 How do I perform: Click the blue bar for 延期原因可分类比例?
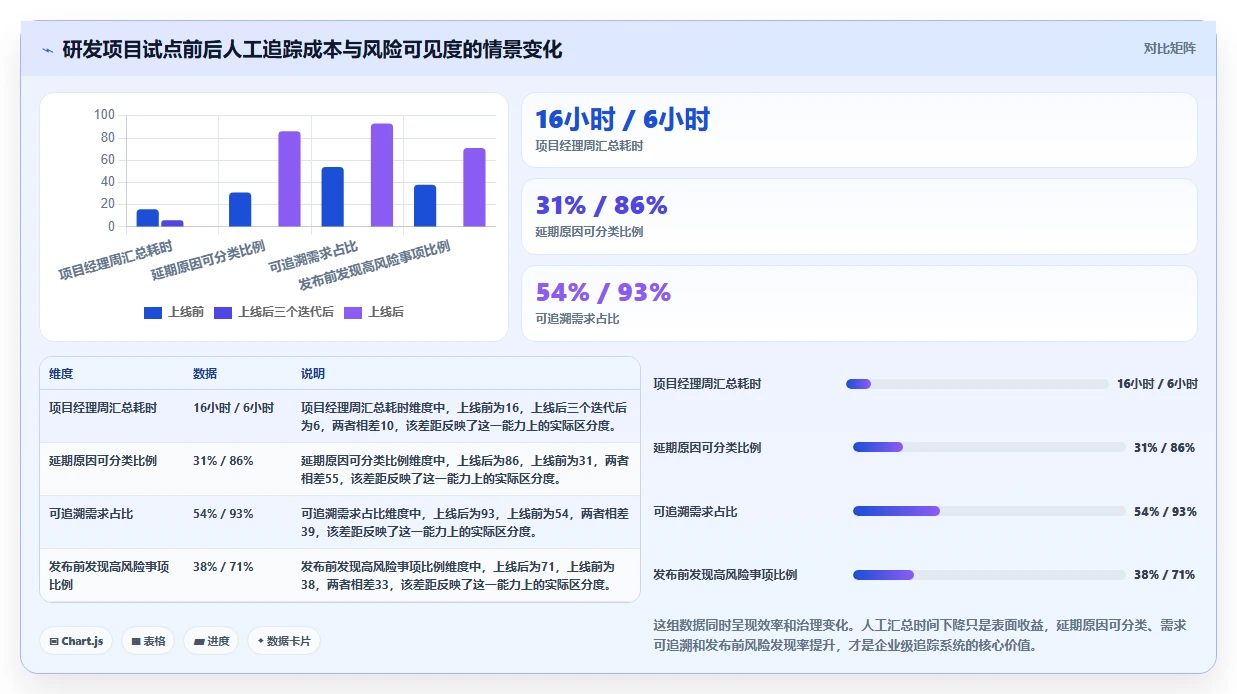tap(240, 210)
